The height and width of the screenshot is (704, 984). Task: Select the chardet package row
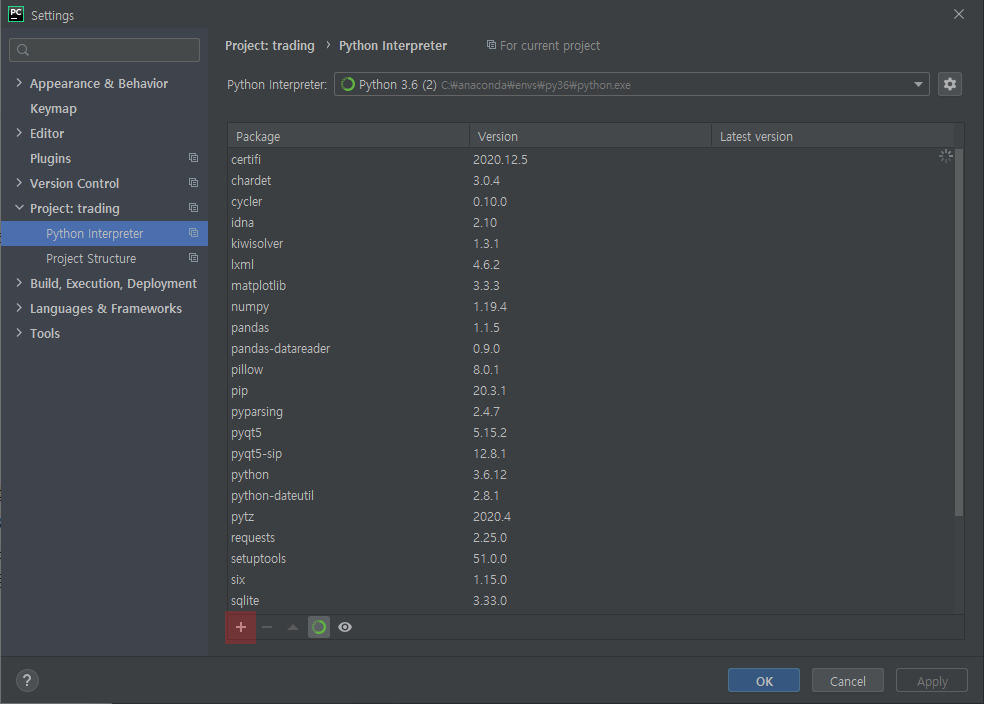pos(591,181)
